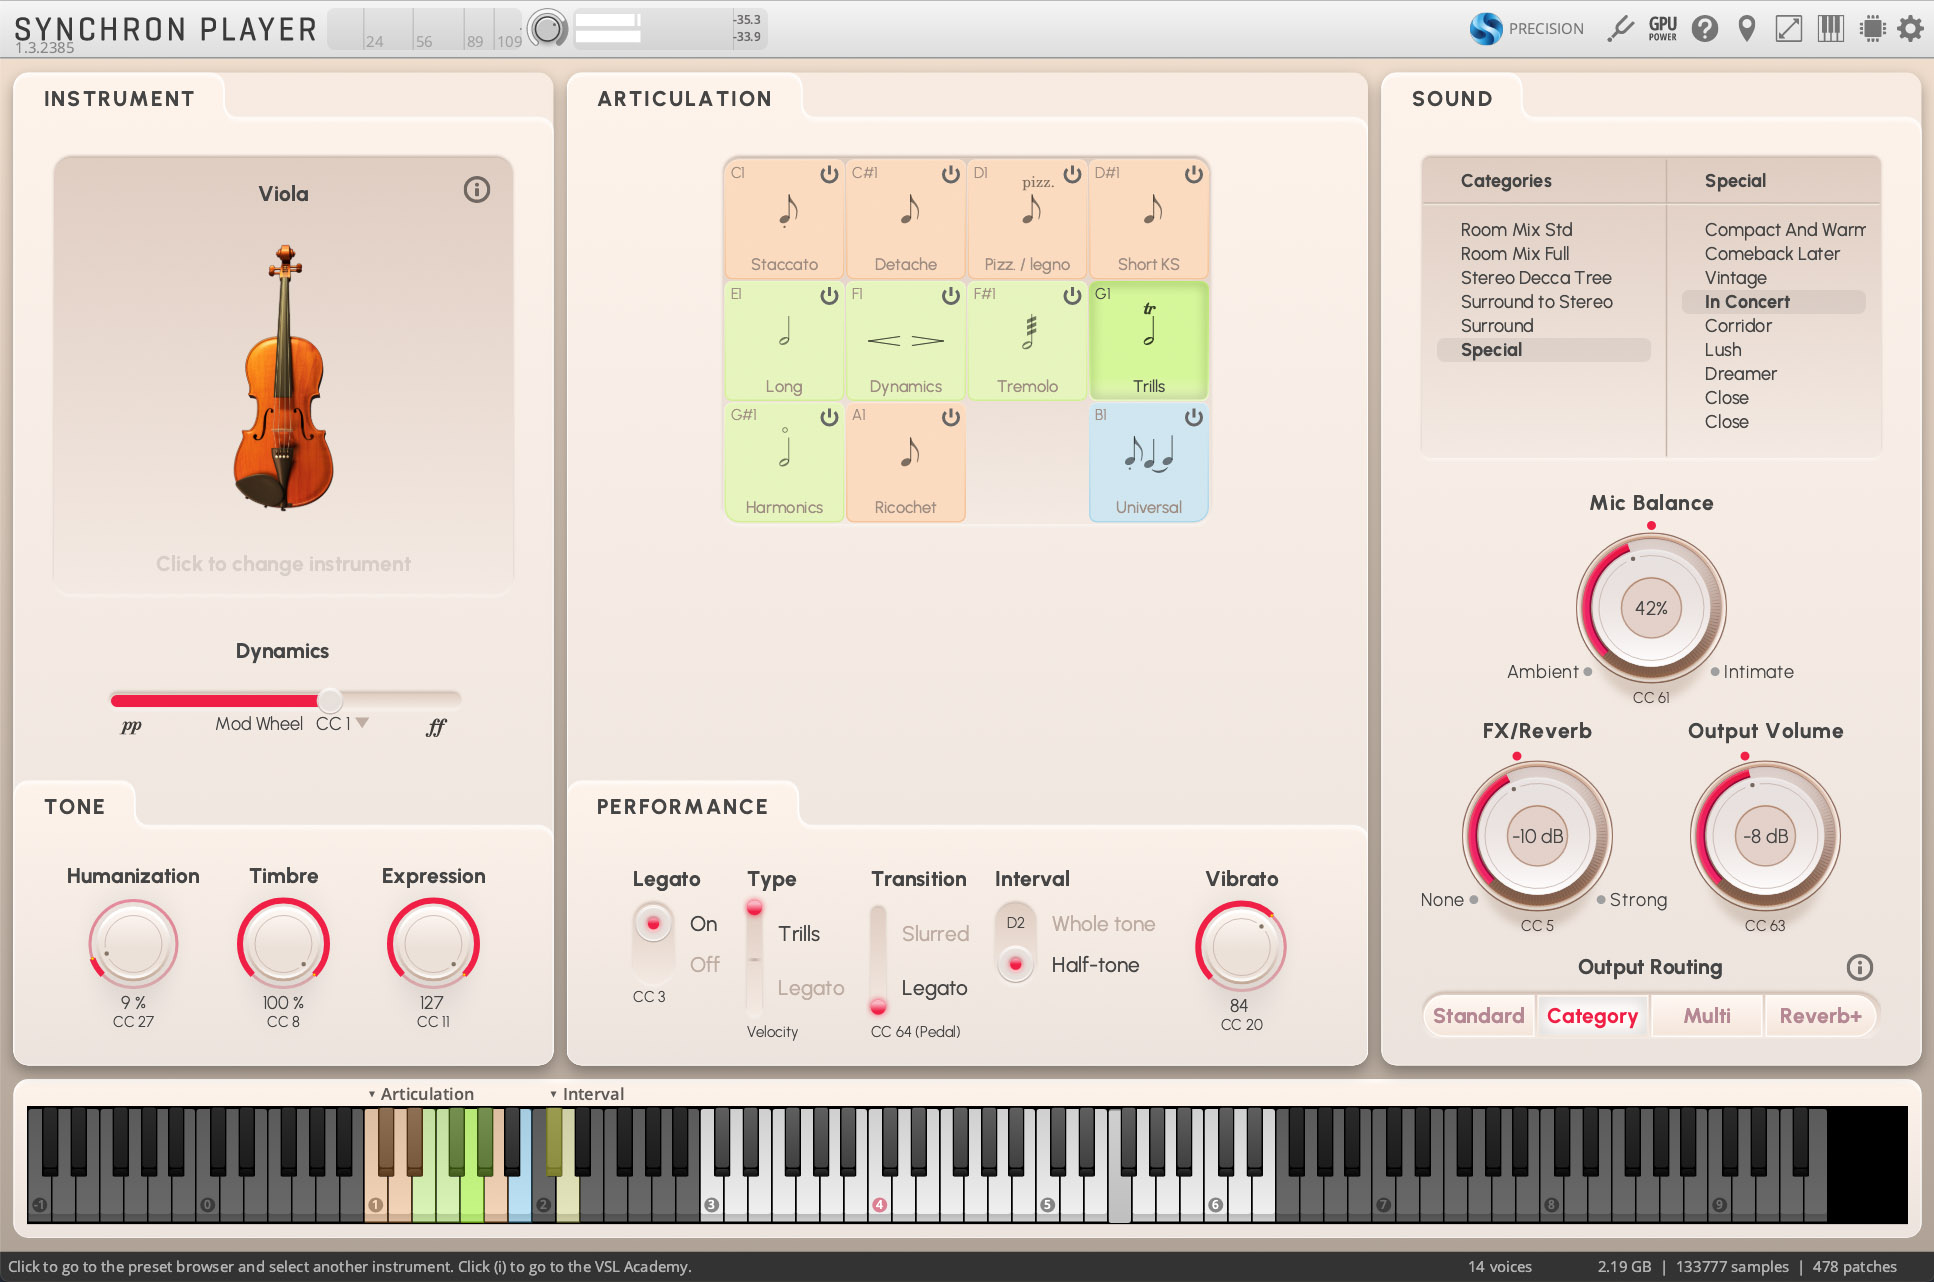Screen dimensions: 1934x1282
Task: Select the Universal articulation pad
Action: (x=1149, y=461)
